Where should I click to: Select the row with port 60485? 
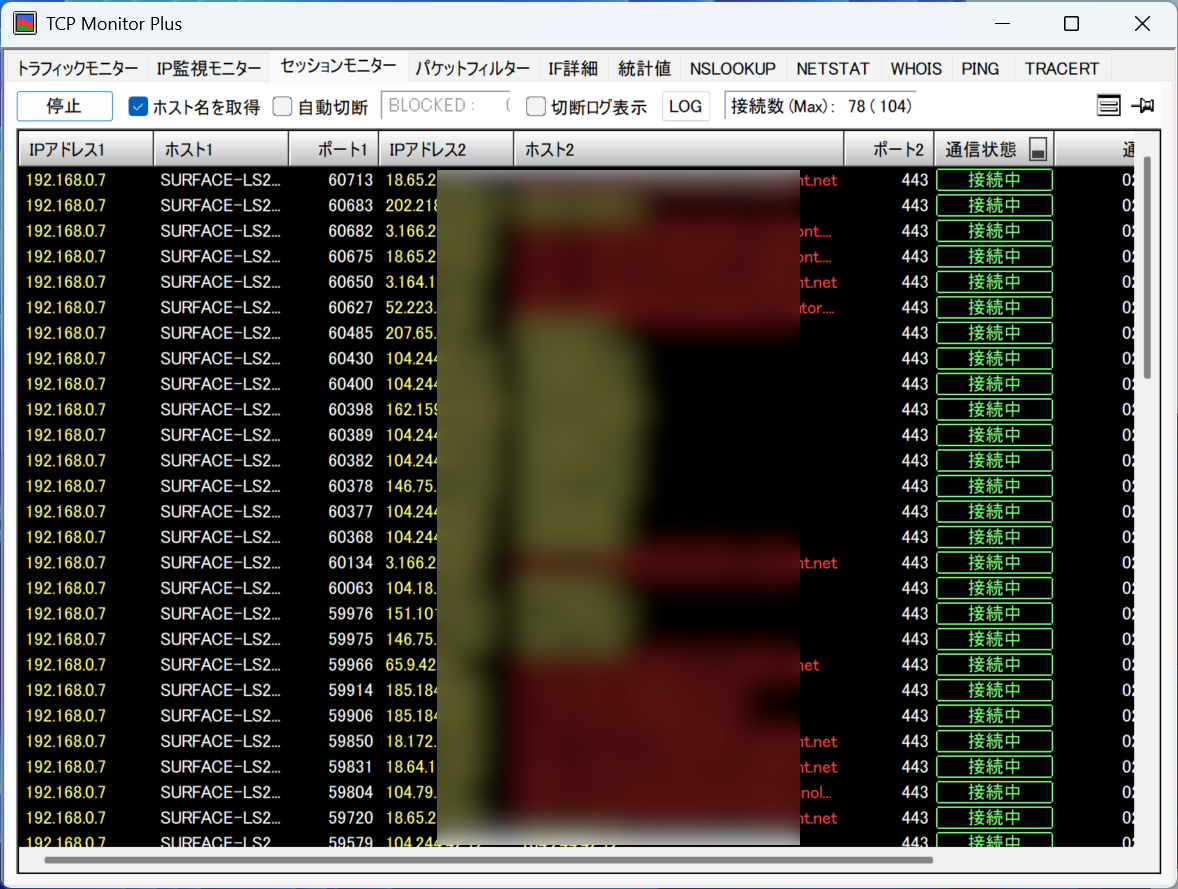[x=576, y=334]
